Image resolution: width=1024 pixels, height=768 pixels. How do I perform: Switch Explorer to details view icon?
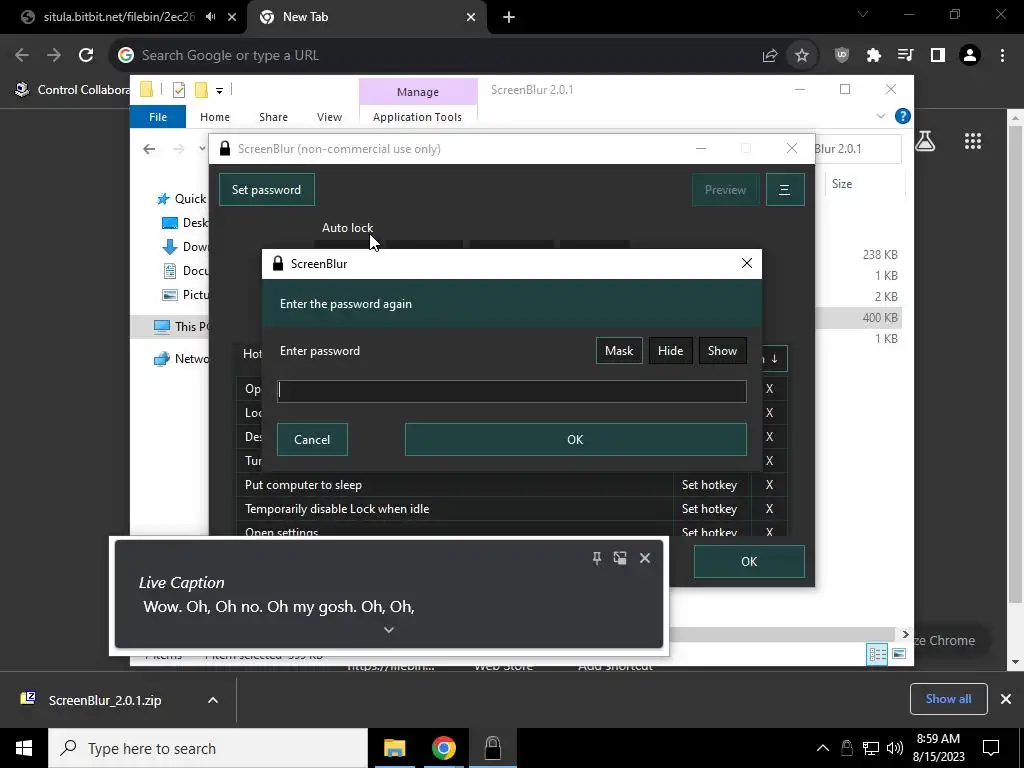[878, 654]
